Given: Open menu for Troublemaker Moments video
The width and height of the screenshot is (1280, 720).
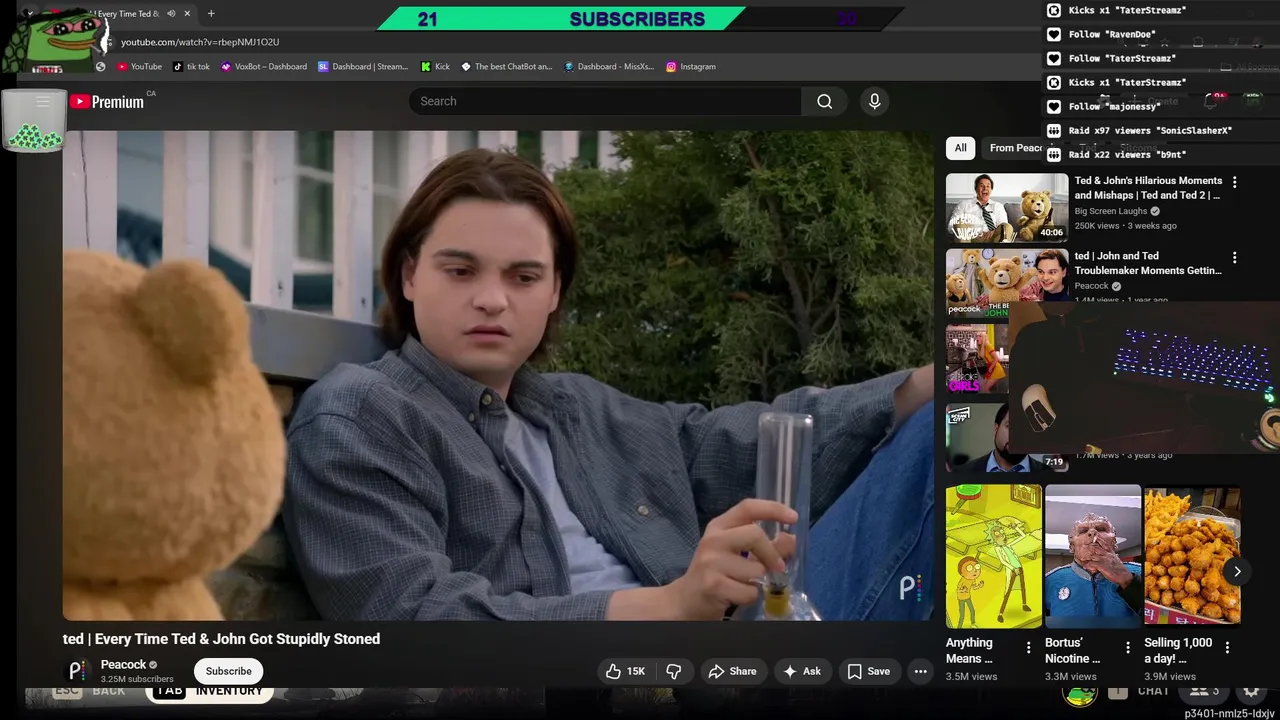Looking at the screenshot, I should point(1235,257).
